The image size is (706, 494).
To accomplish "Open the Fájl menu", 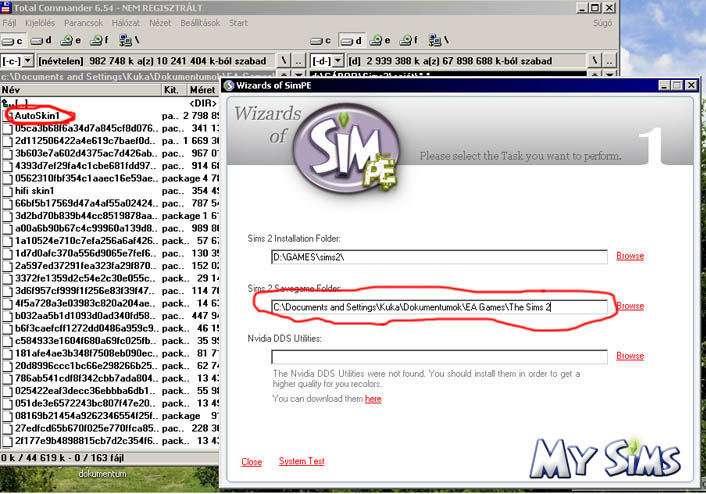I will [x=9, y=23].
